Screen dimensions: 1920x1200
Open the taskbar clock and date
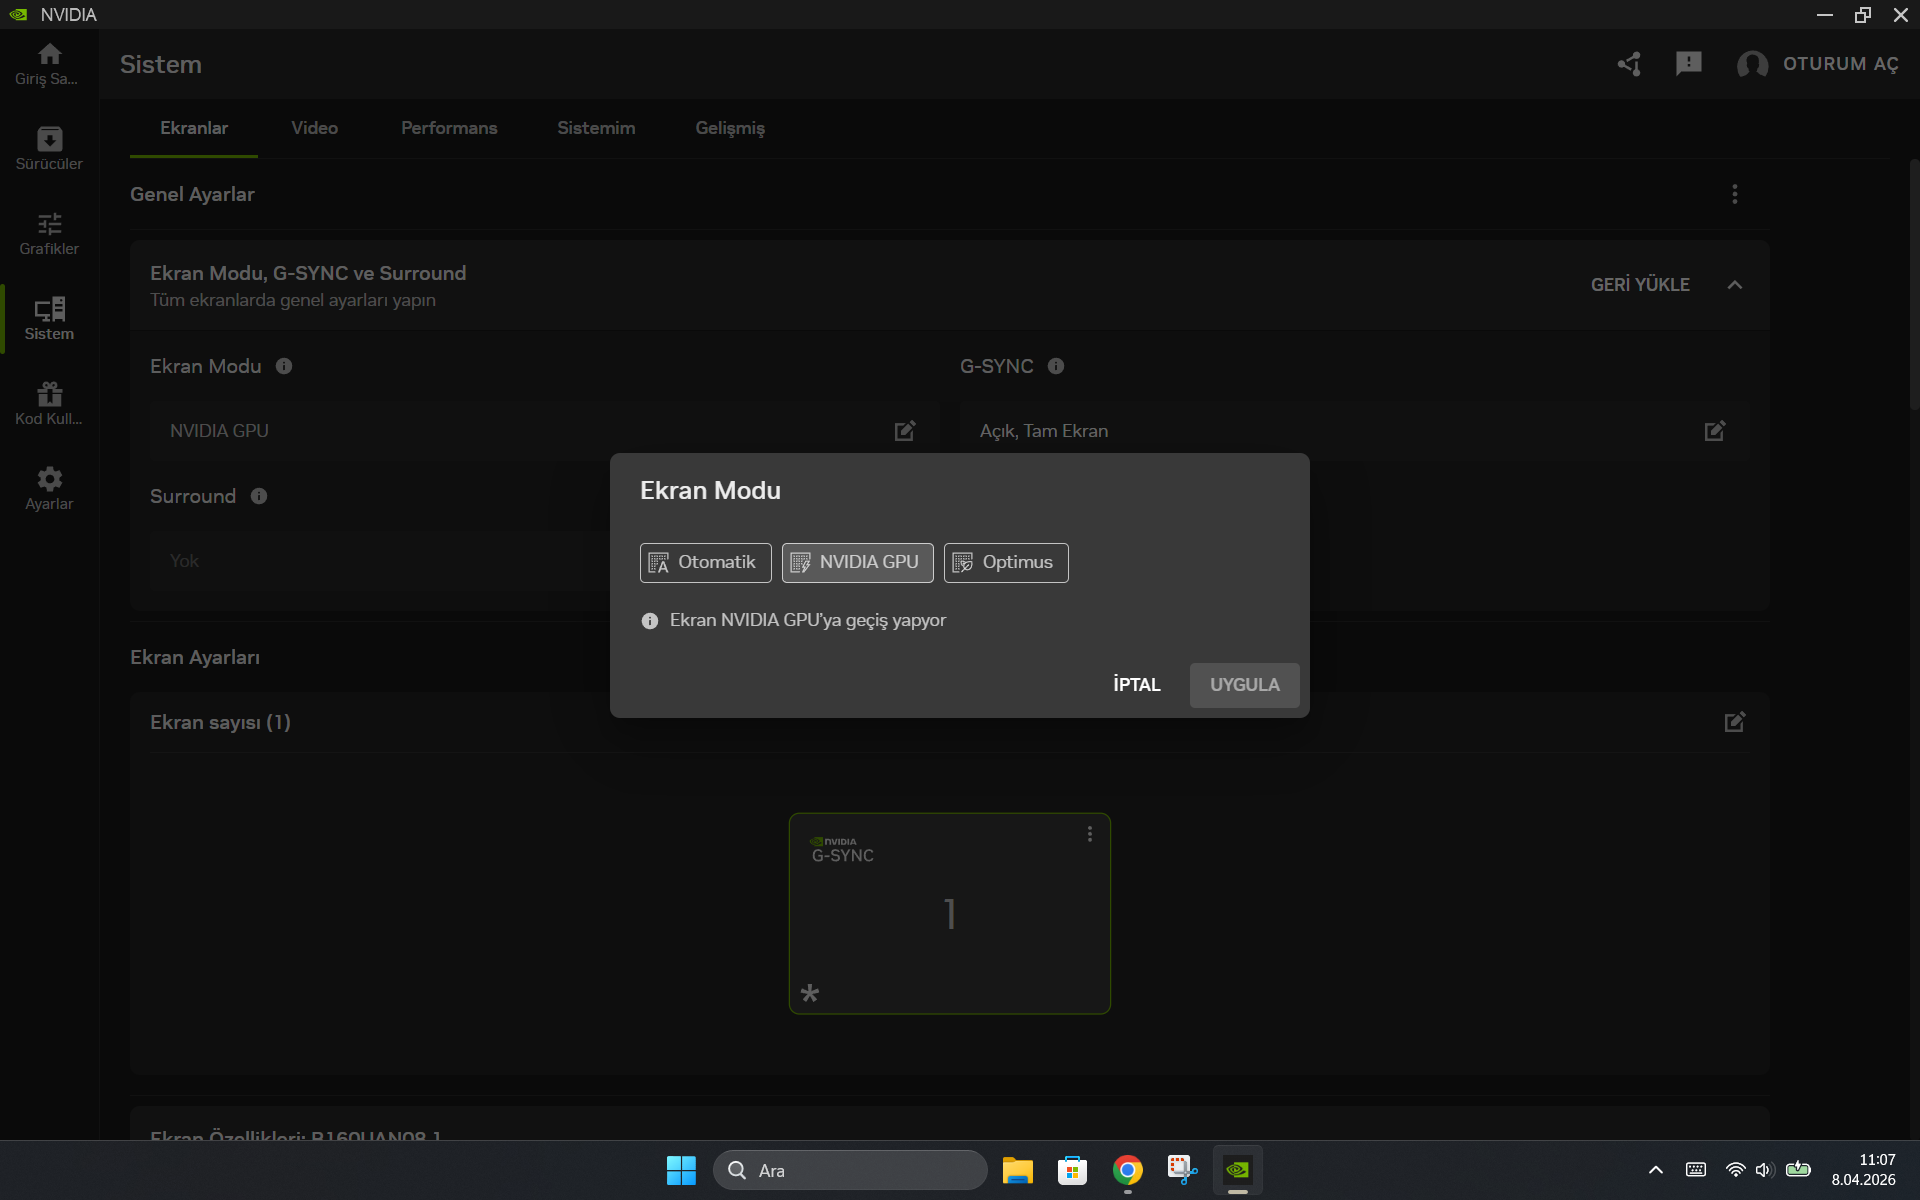tap(1864, 1170)
